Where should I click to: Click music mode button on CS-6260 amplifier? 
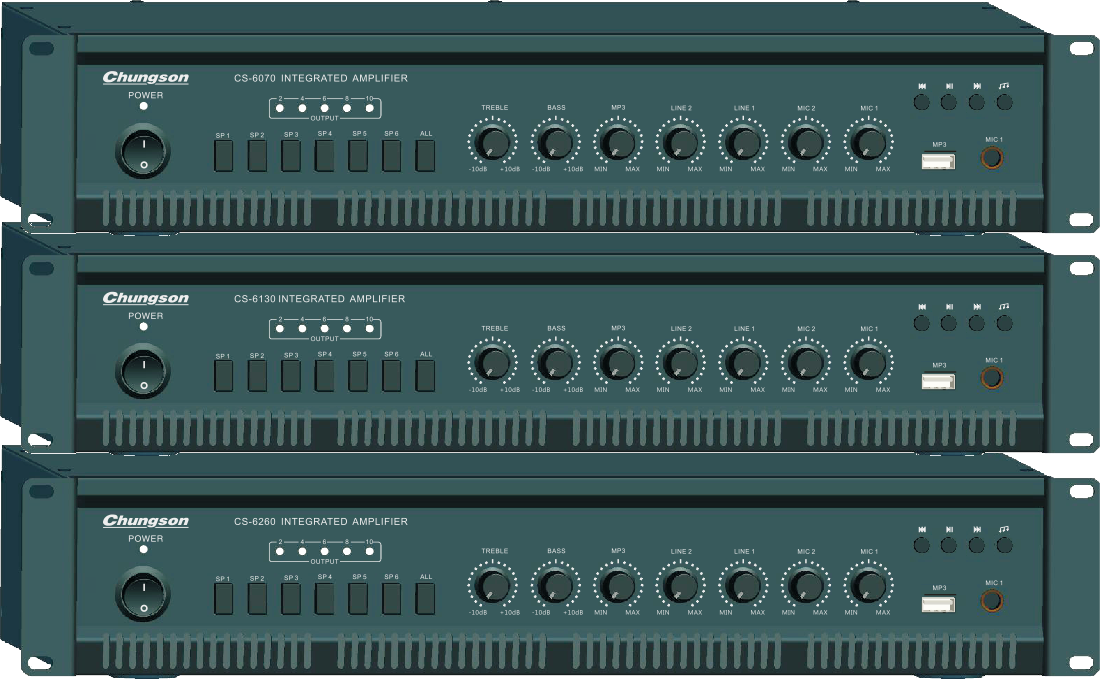coord(1005,545)
